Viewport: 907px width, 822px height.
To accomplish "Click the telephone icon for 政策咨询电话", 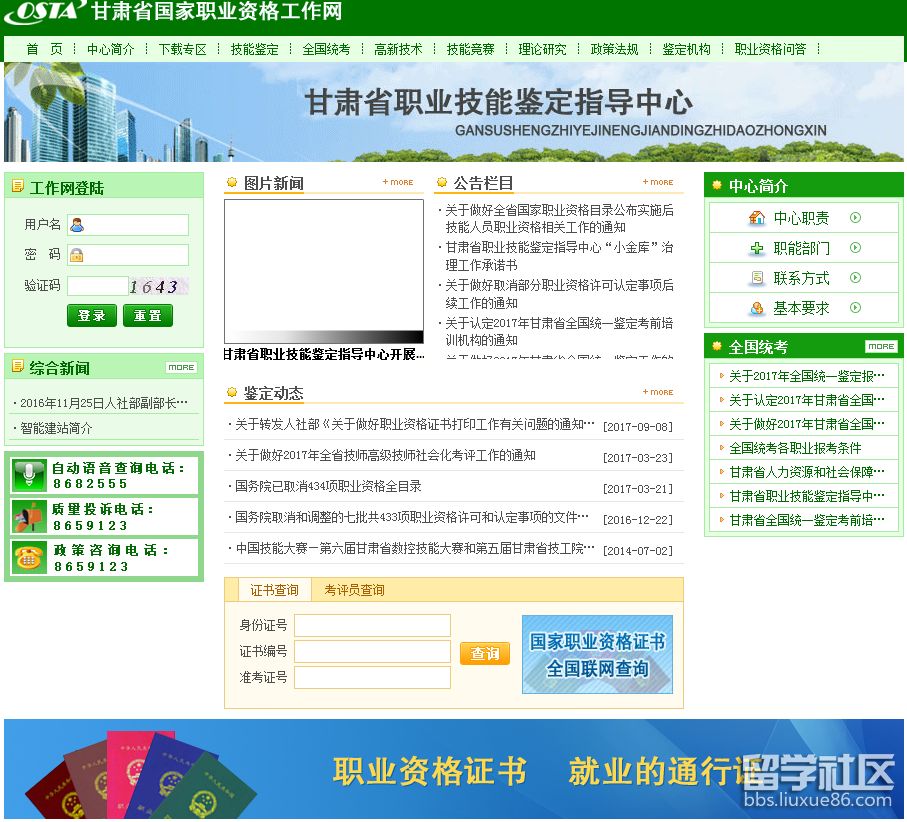I will pyautogui.click(x=29, y=557).
